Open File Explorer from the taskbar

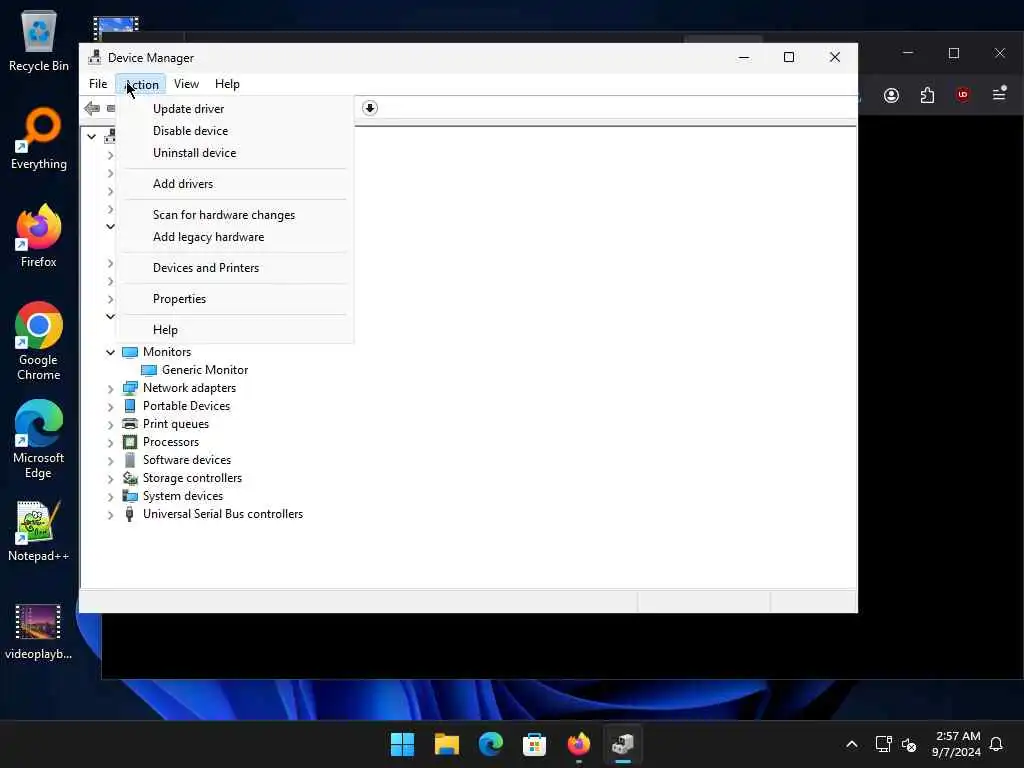click(x=447, y=744)
